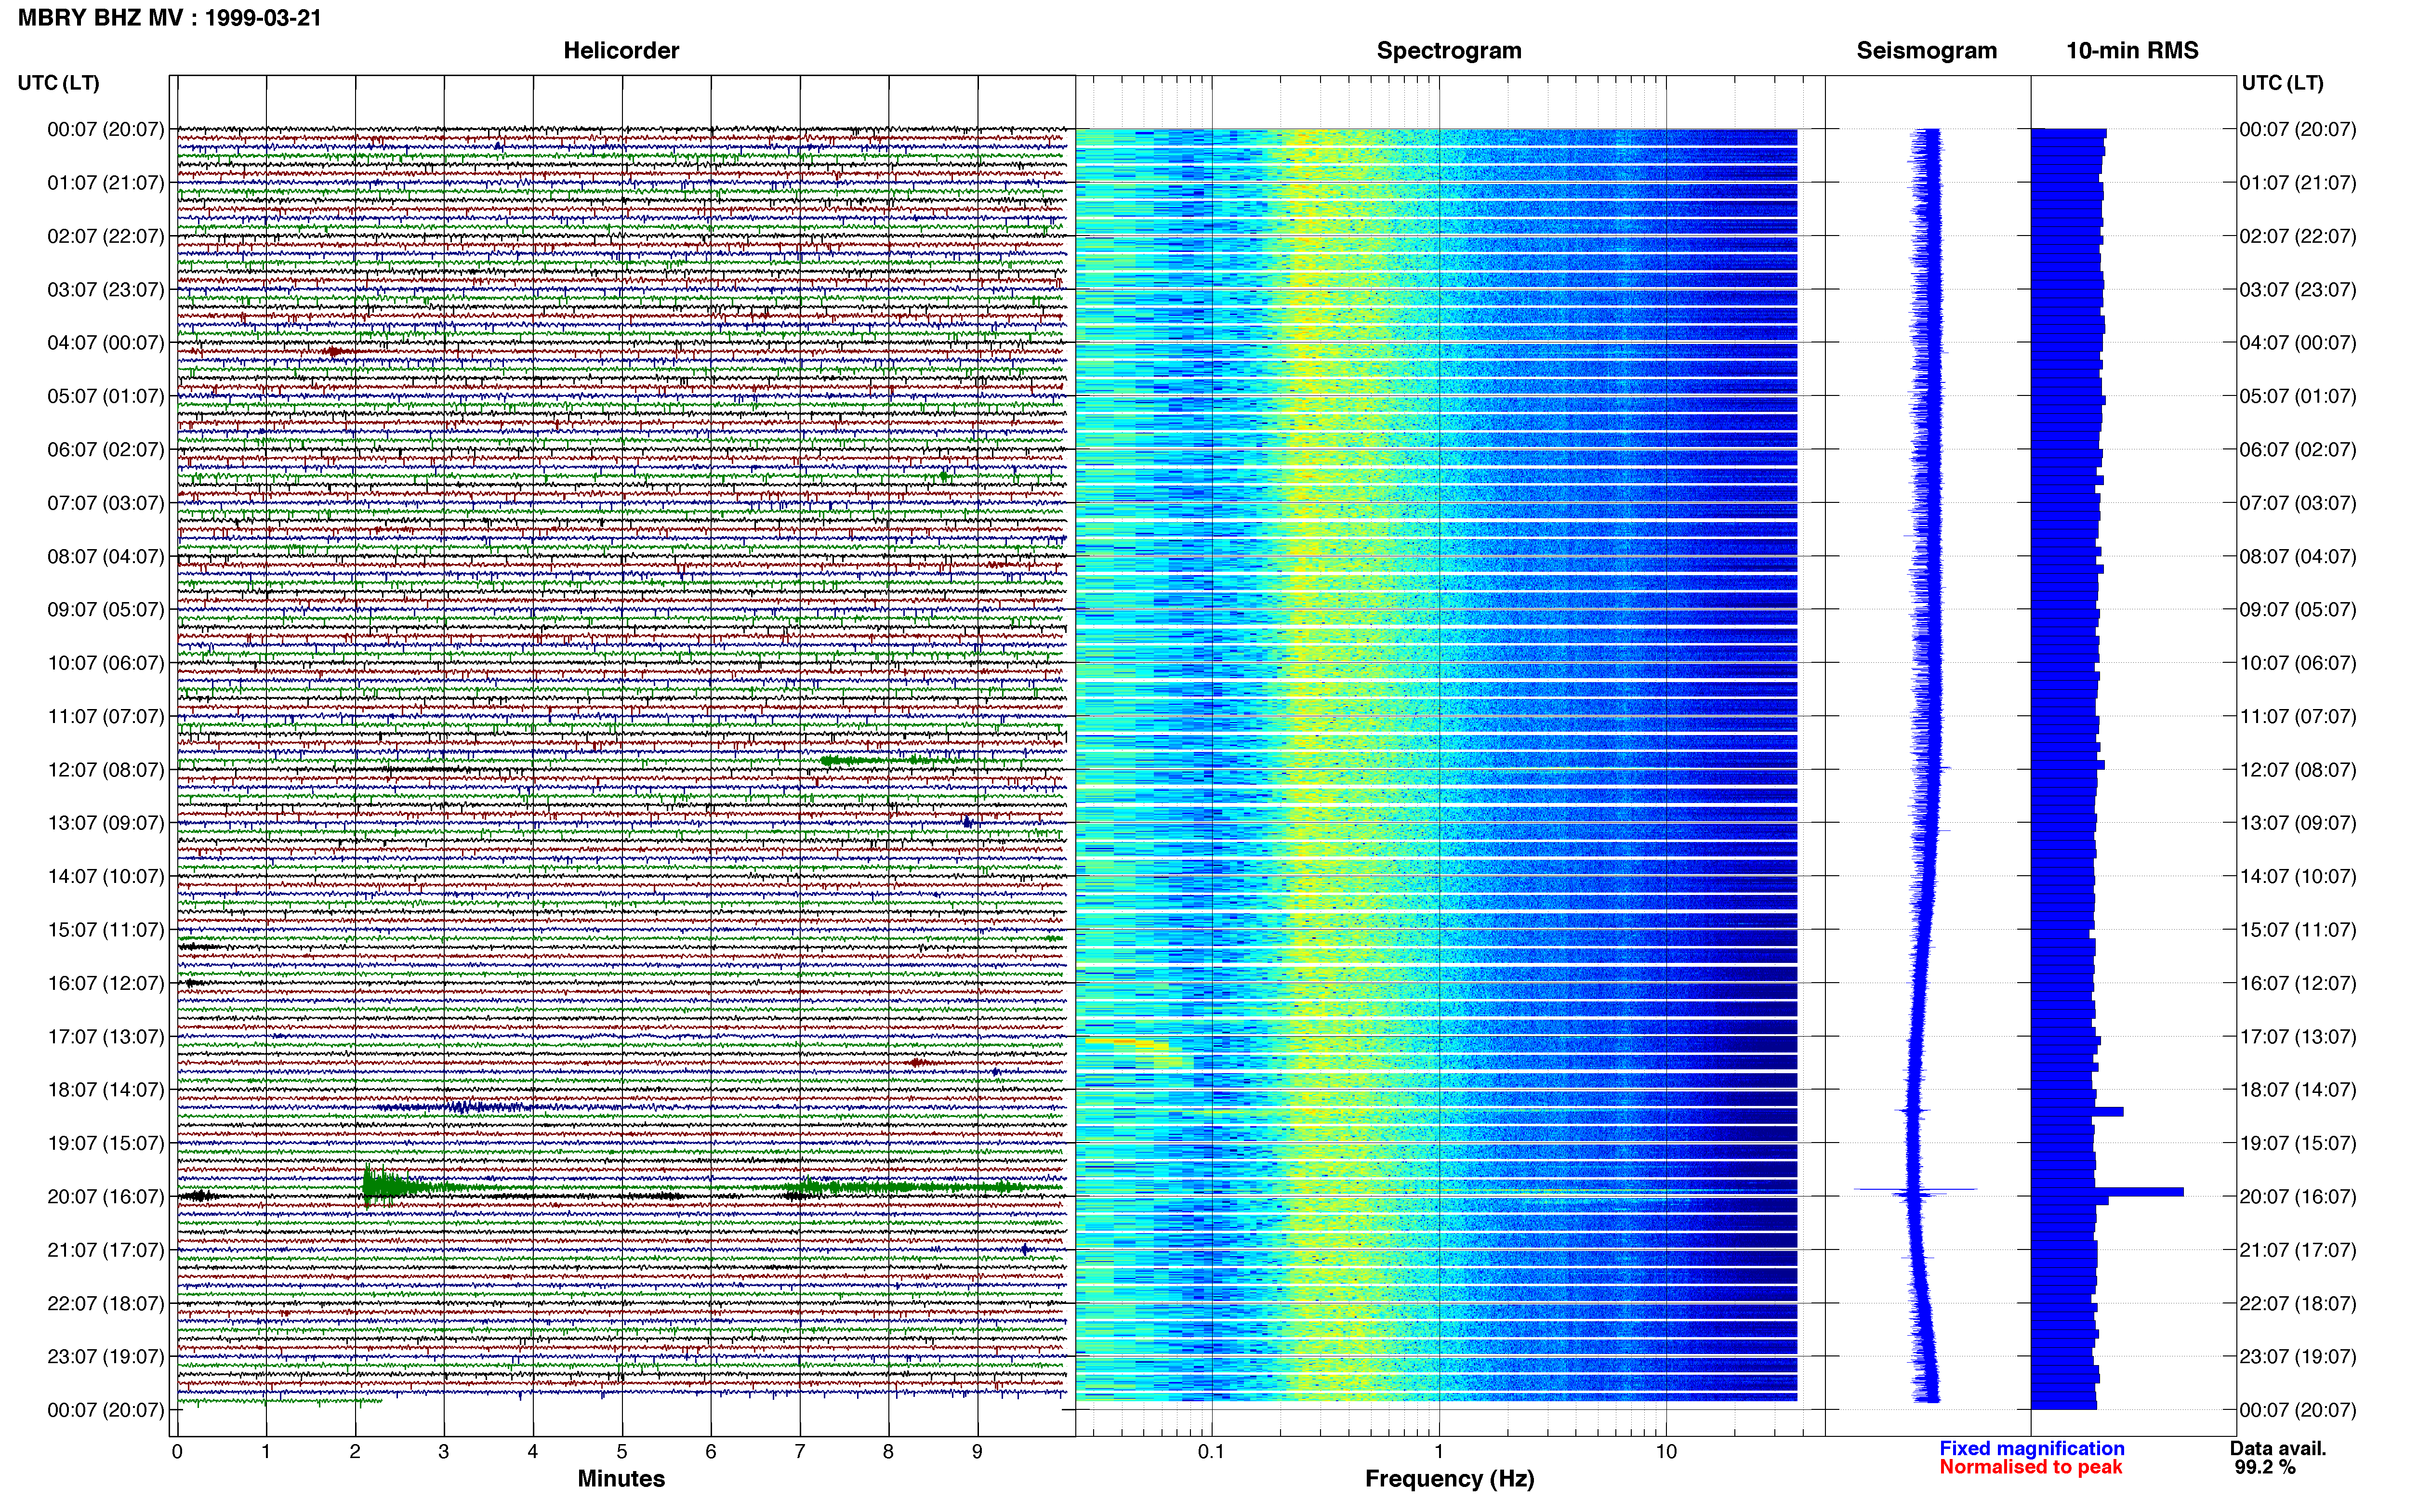Viewport: 2418px width, 1512px height.
Task: Select the 'Helicorder' panel heading
Action: click(x=621, y=50)
